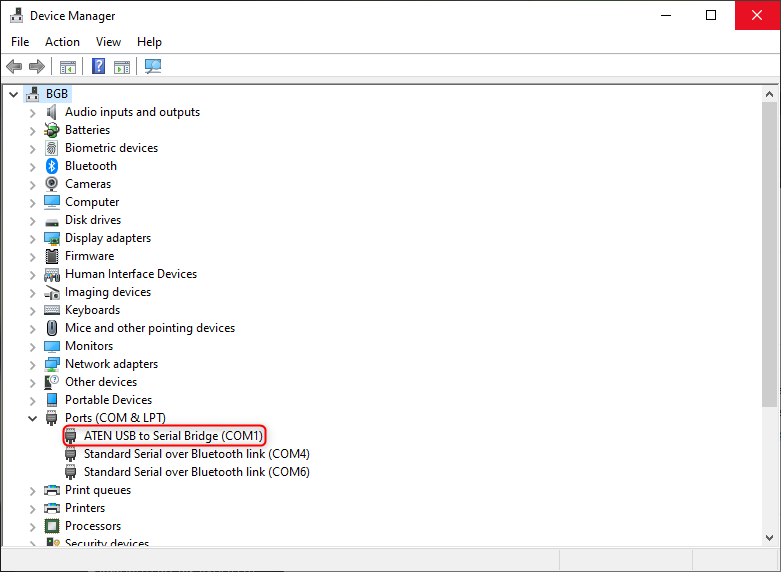Open the Help toolbar icon
This screenshot has width=781, height=572.
pyautogui.click(x=99, y=66)
